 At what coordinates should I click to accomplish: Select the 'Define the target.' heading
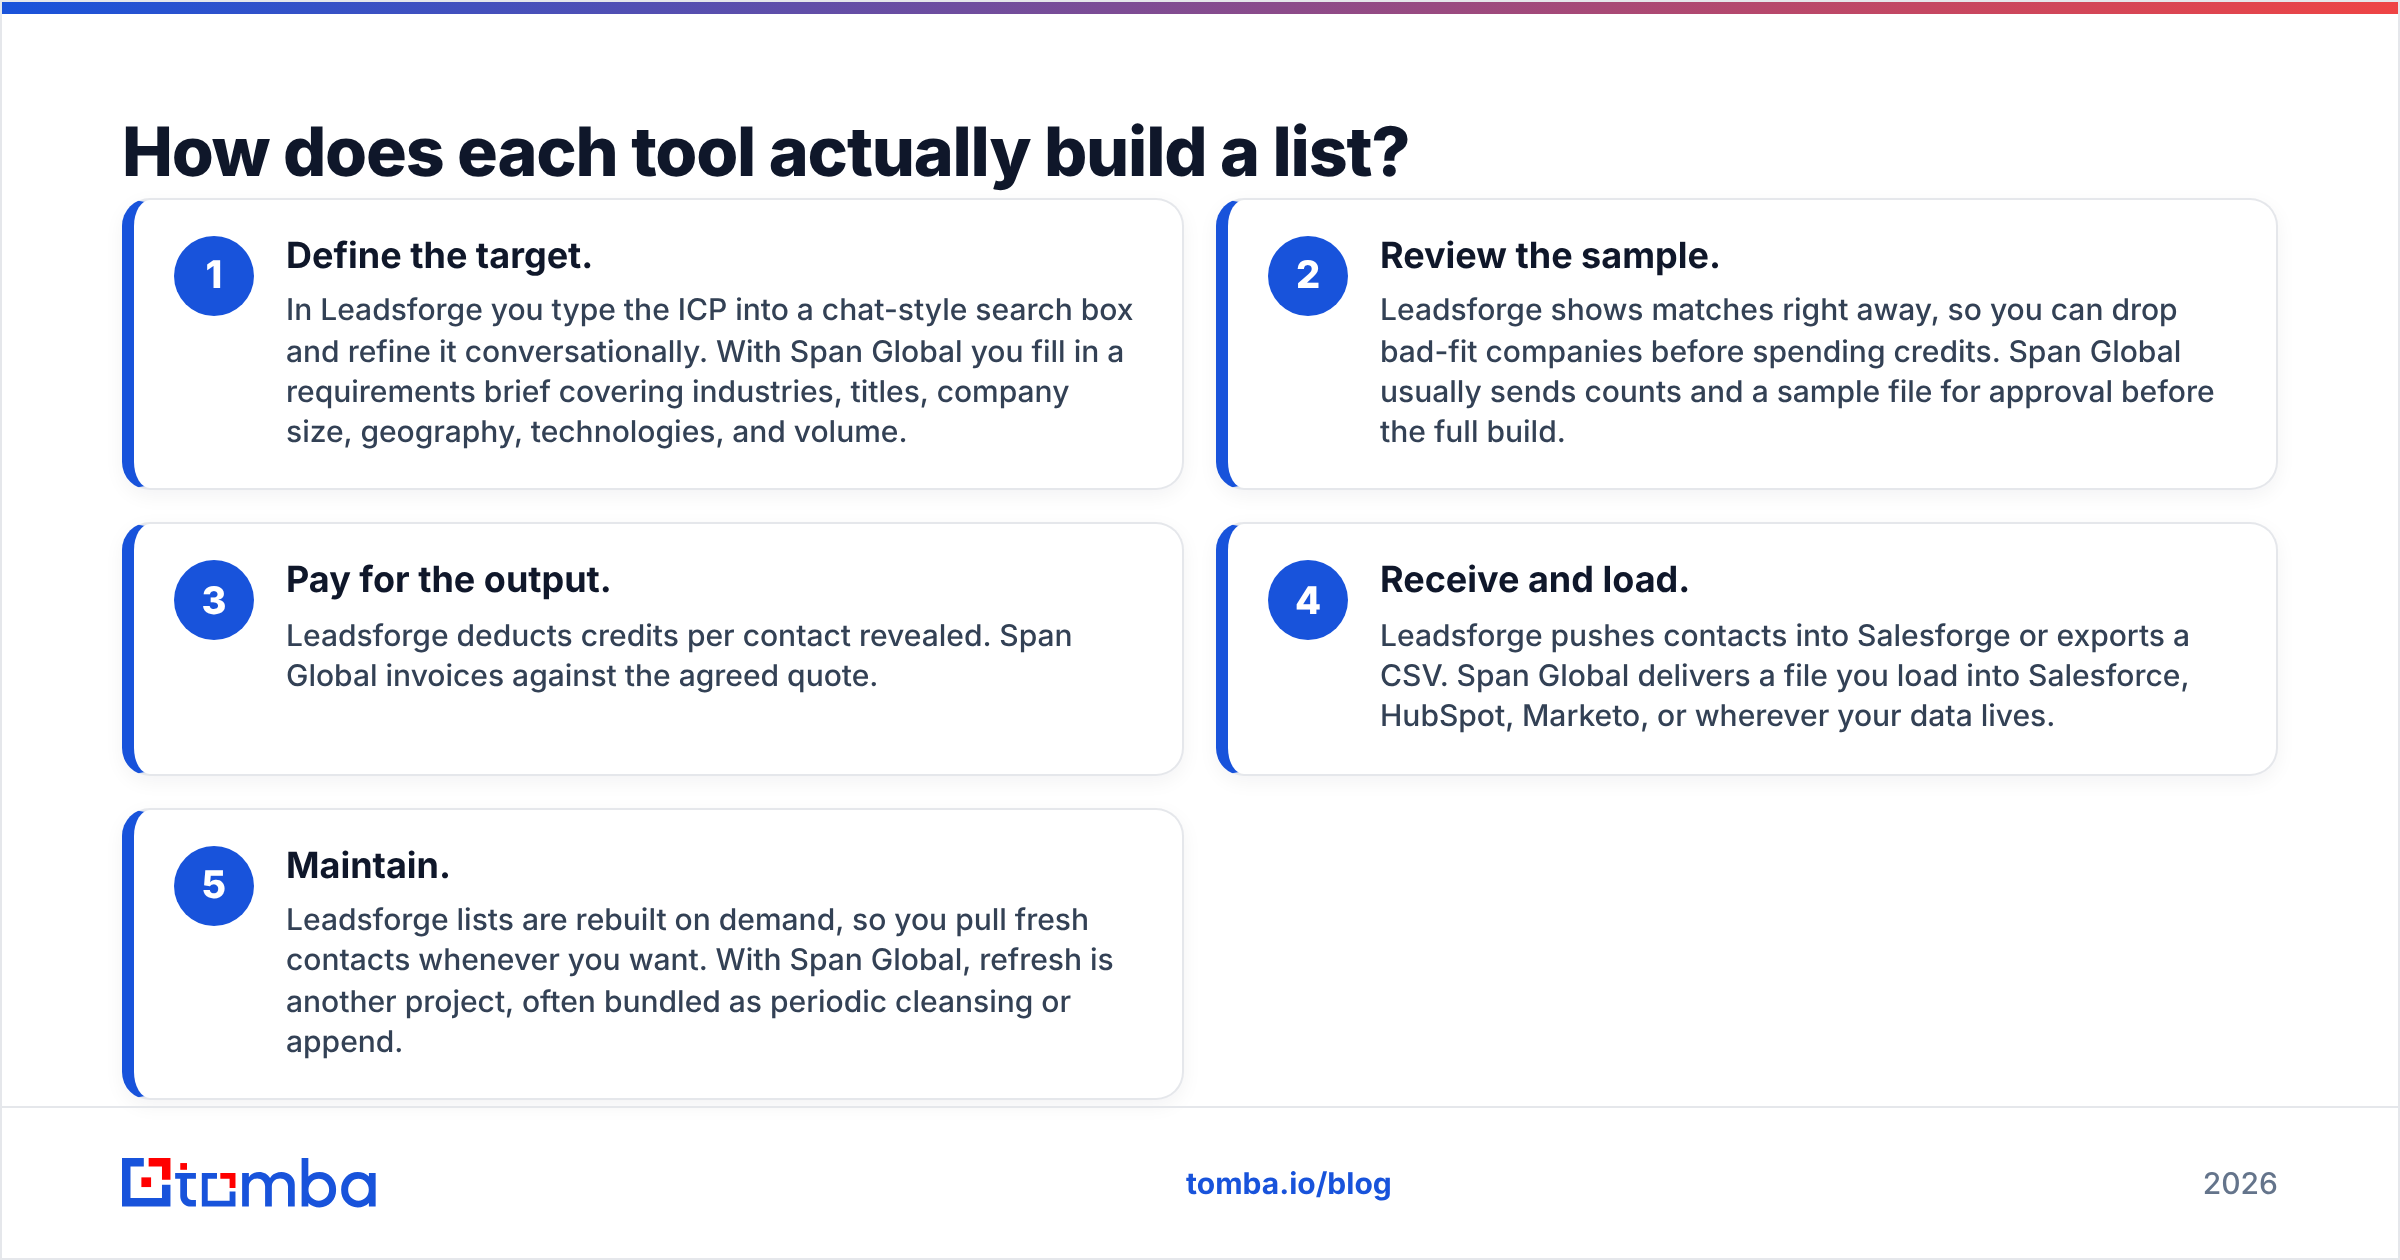click(439, 256)
